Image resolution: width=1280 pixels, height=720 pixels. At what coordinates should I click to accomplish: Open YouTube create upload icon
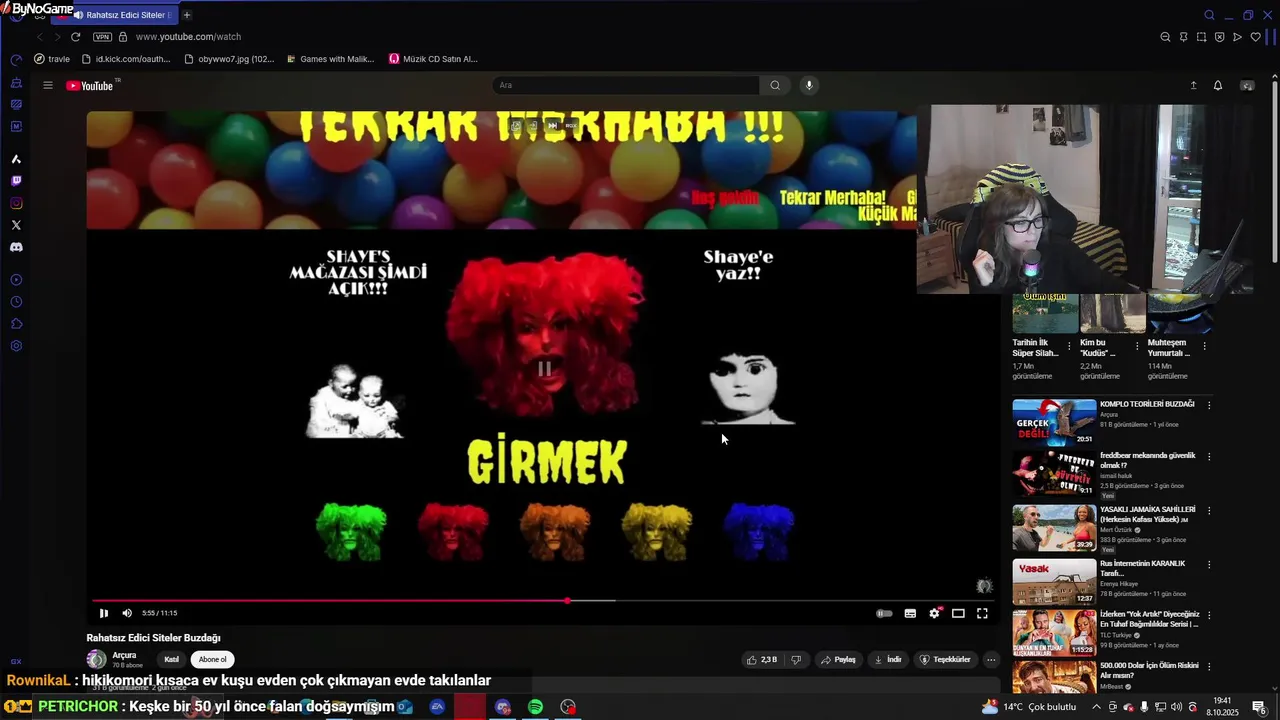coord(1193,85)
